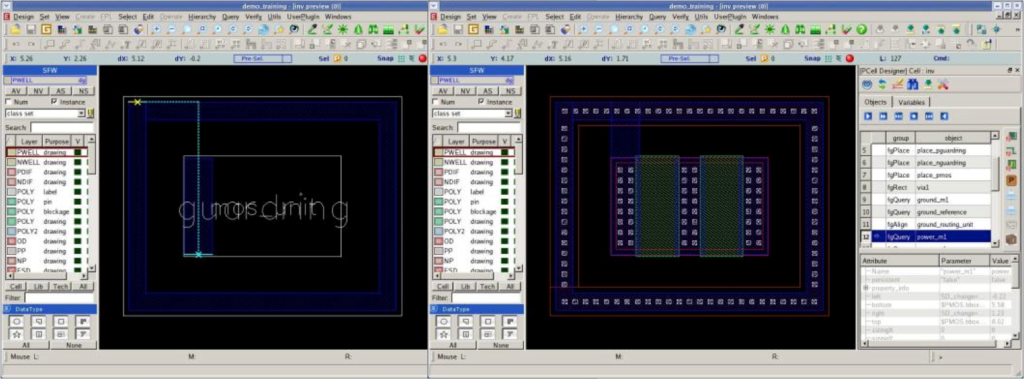Toggle the Instance checkbox in left window
The image size is (1024, 379).
(54, 102)
